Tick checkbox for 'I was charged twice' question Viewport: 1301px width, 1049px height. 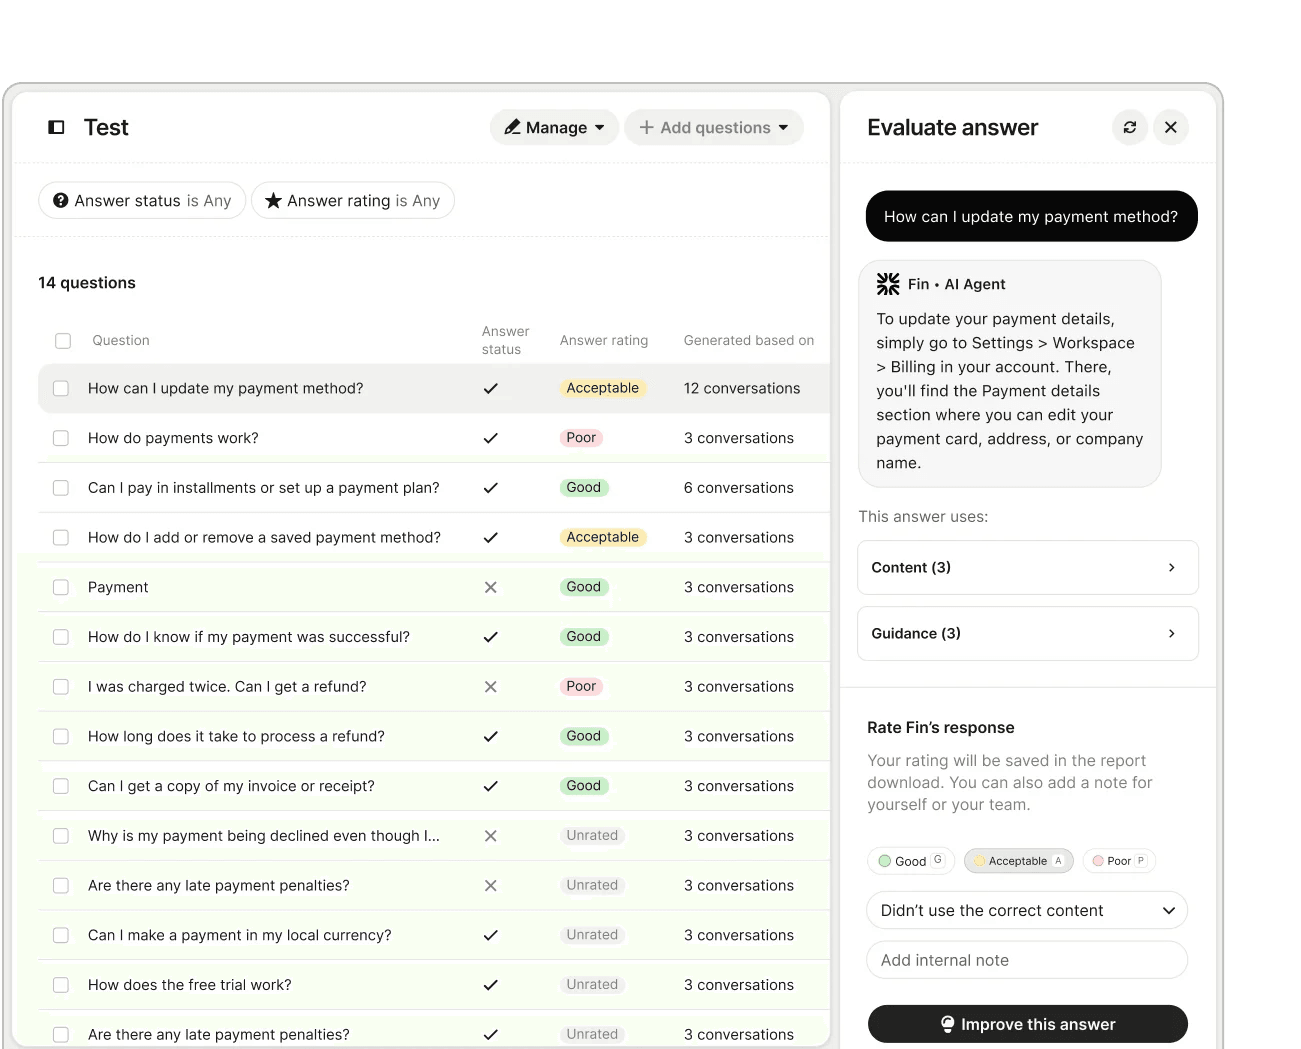(61, 687)
